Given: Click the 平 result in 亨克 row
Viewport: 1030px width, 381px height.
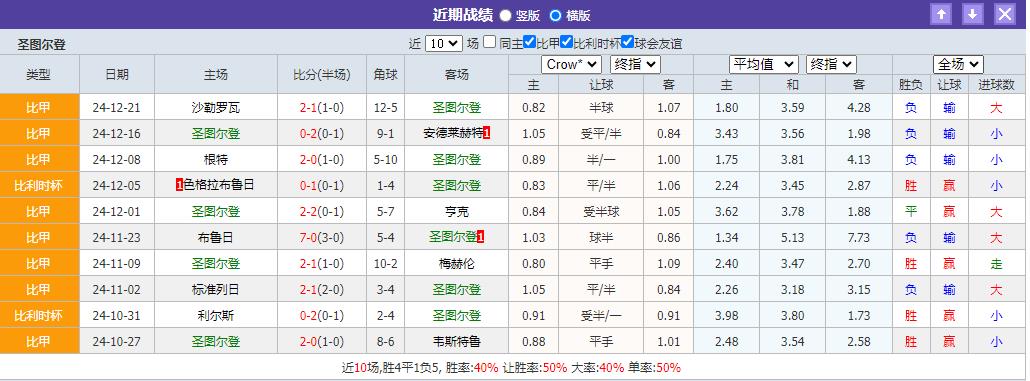Looking at the screenshot, I should point(910,212).
